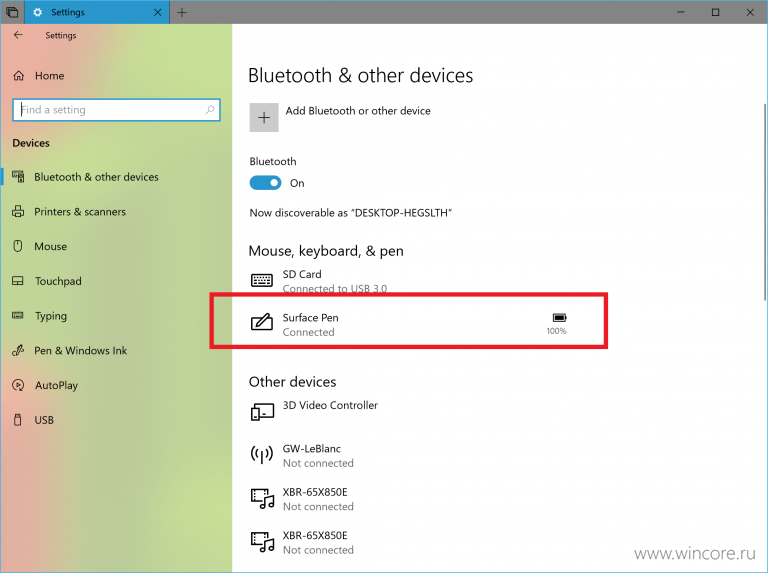The image size is (768, 573).
Task: Click the search magnifier icon
Action: click(210, 110)
